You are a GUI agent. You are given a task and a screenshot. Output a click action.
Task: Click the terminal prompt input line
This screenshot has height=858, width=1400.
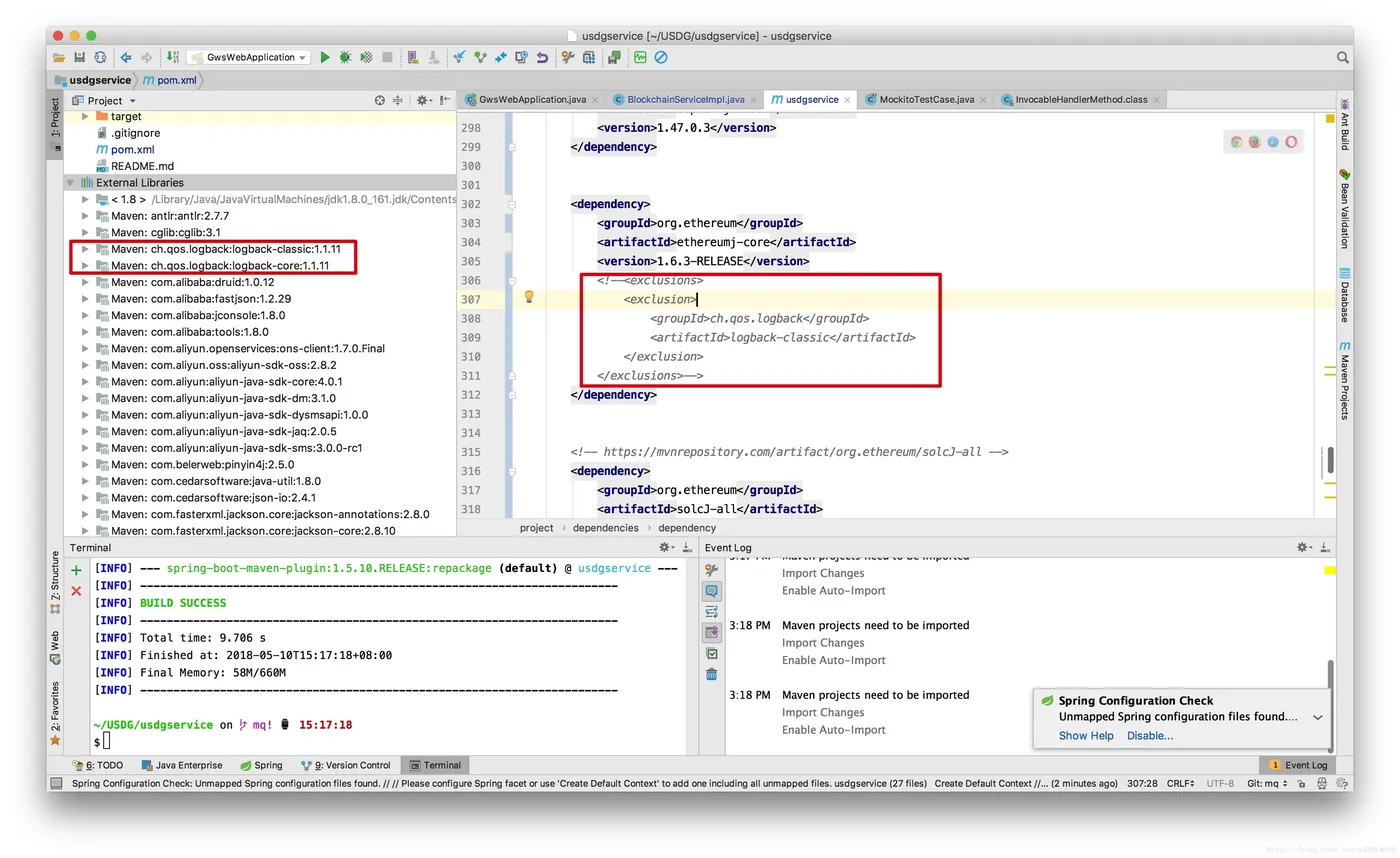pos(390,741)
